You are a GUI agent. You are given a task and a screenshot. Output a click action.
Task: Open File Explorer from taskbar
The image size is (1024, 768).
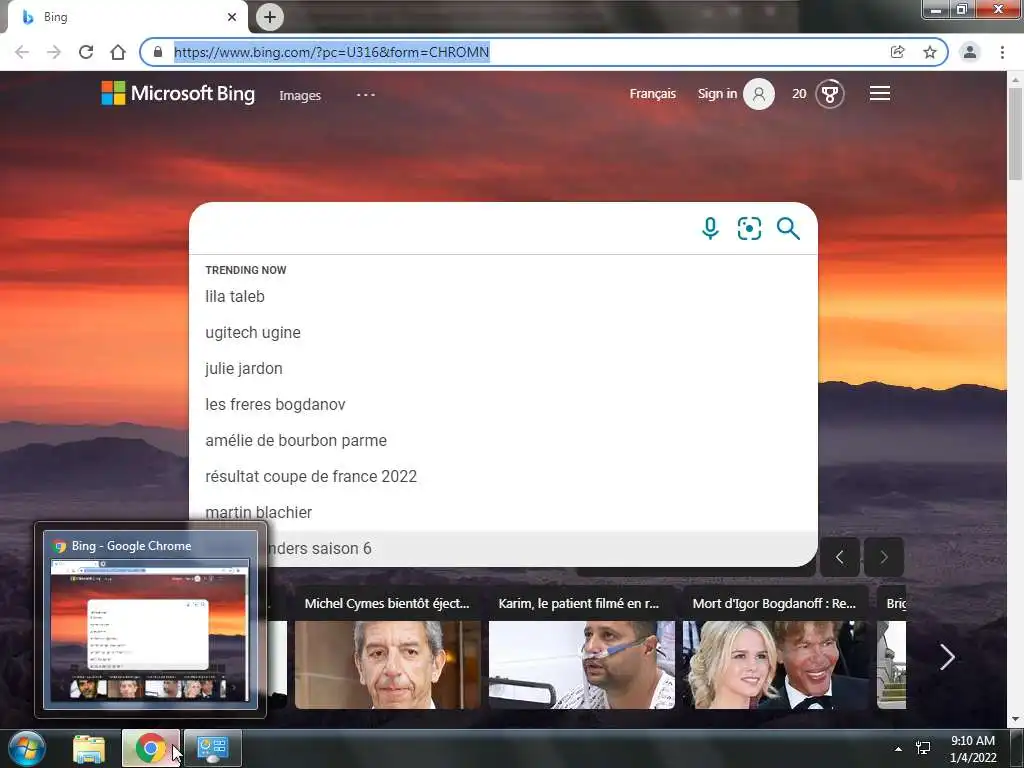(x=89, y=748)
